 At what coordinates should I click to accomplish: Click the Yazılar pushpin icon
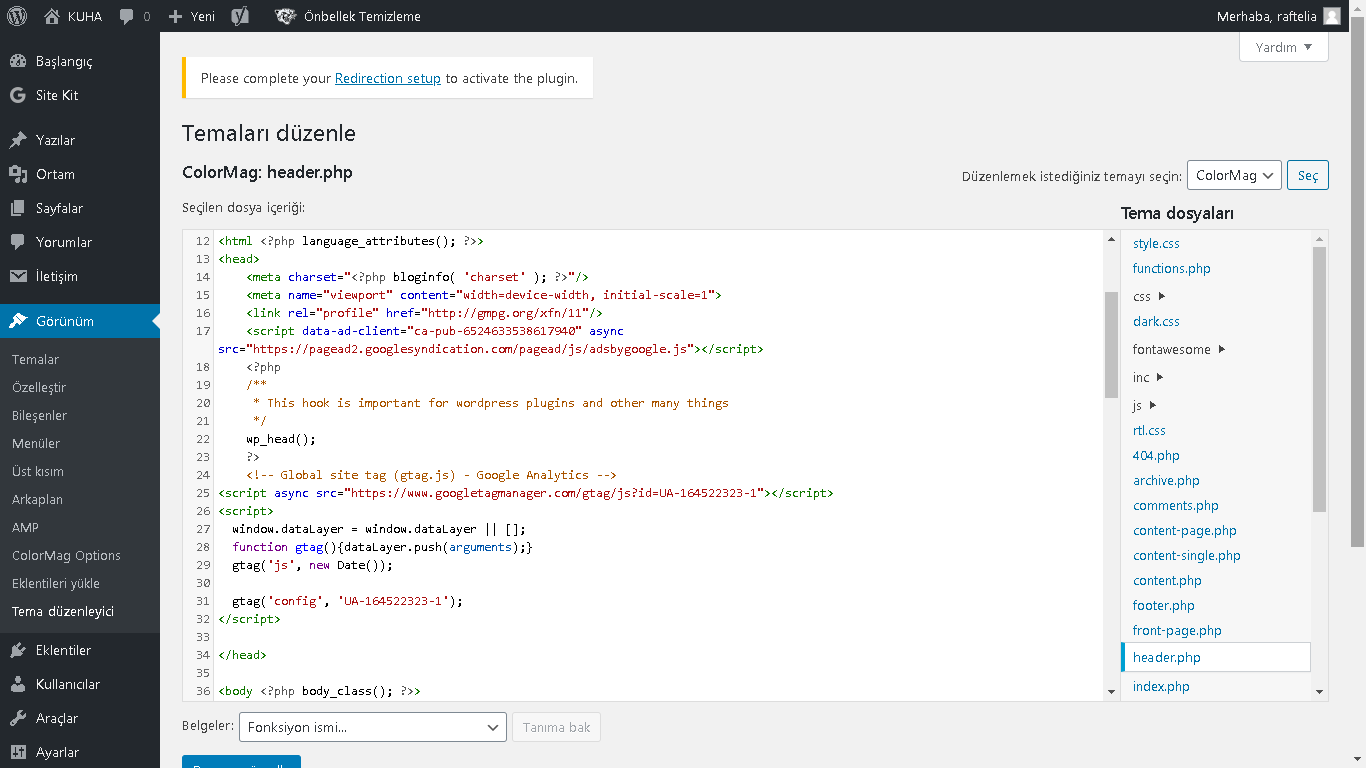tap(18, 140)
